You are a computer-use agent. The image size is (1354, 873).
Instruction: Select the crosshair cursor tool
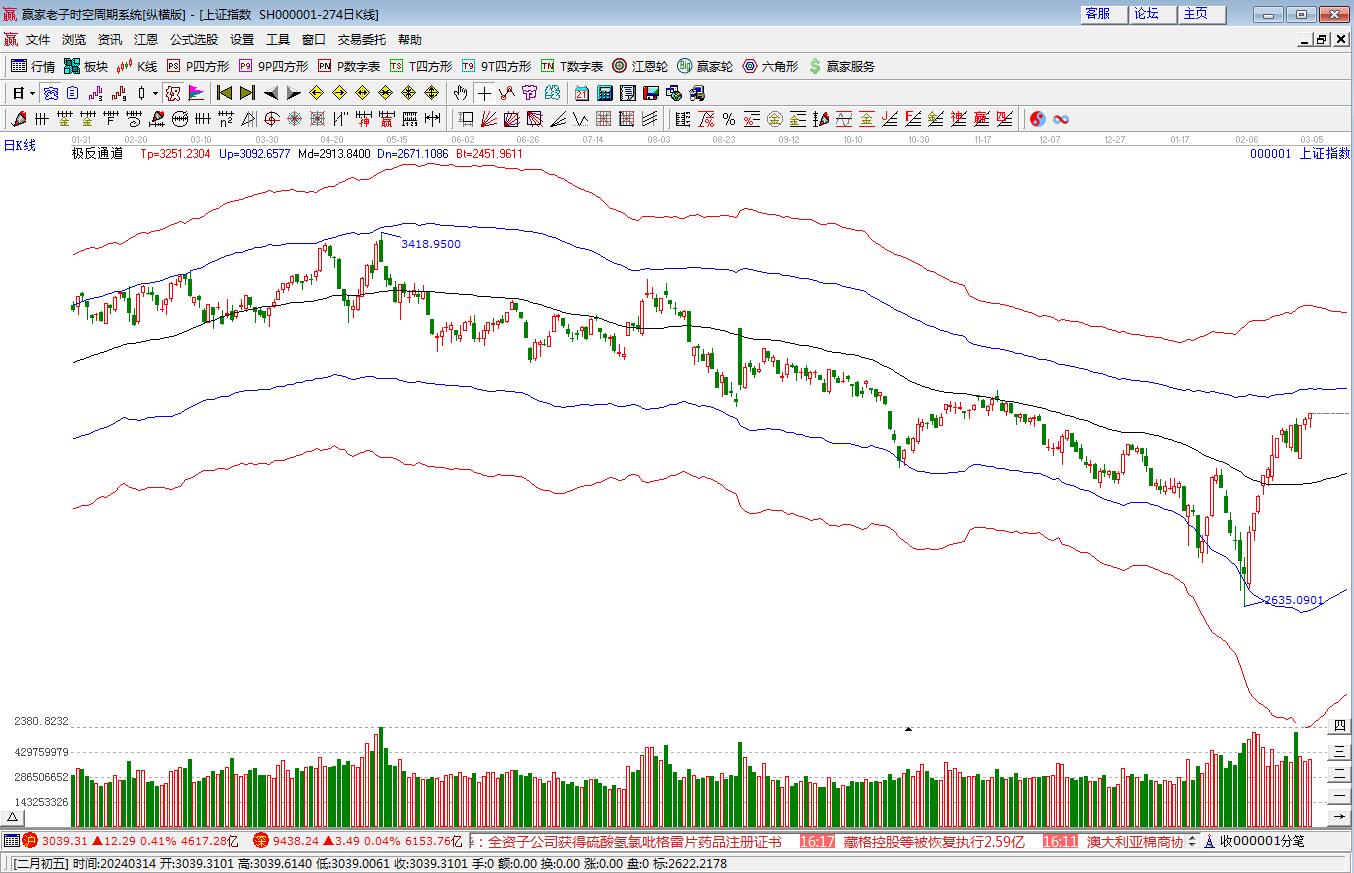coord(484,93)
